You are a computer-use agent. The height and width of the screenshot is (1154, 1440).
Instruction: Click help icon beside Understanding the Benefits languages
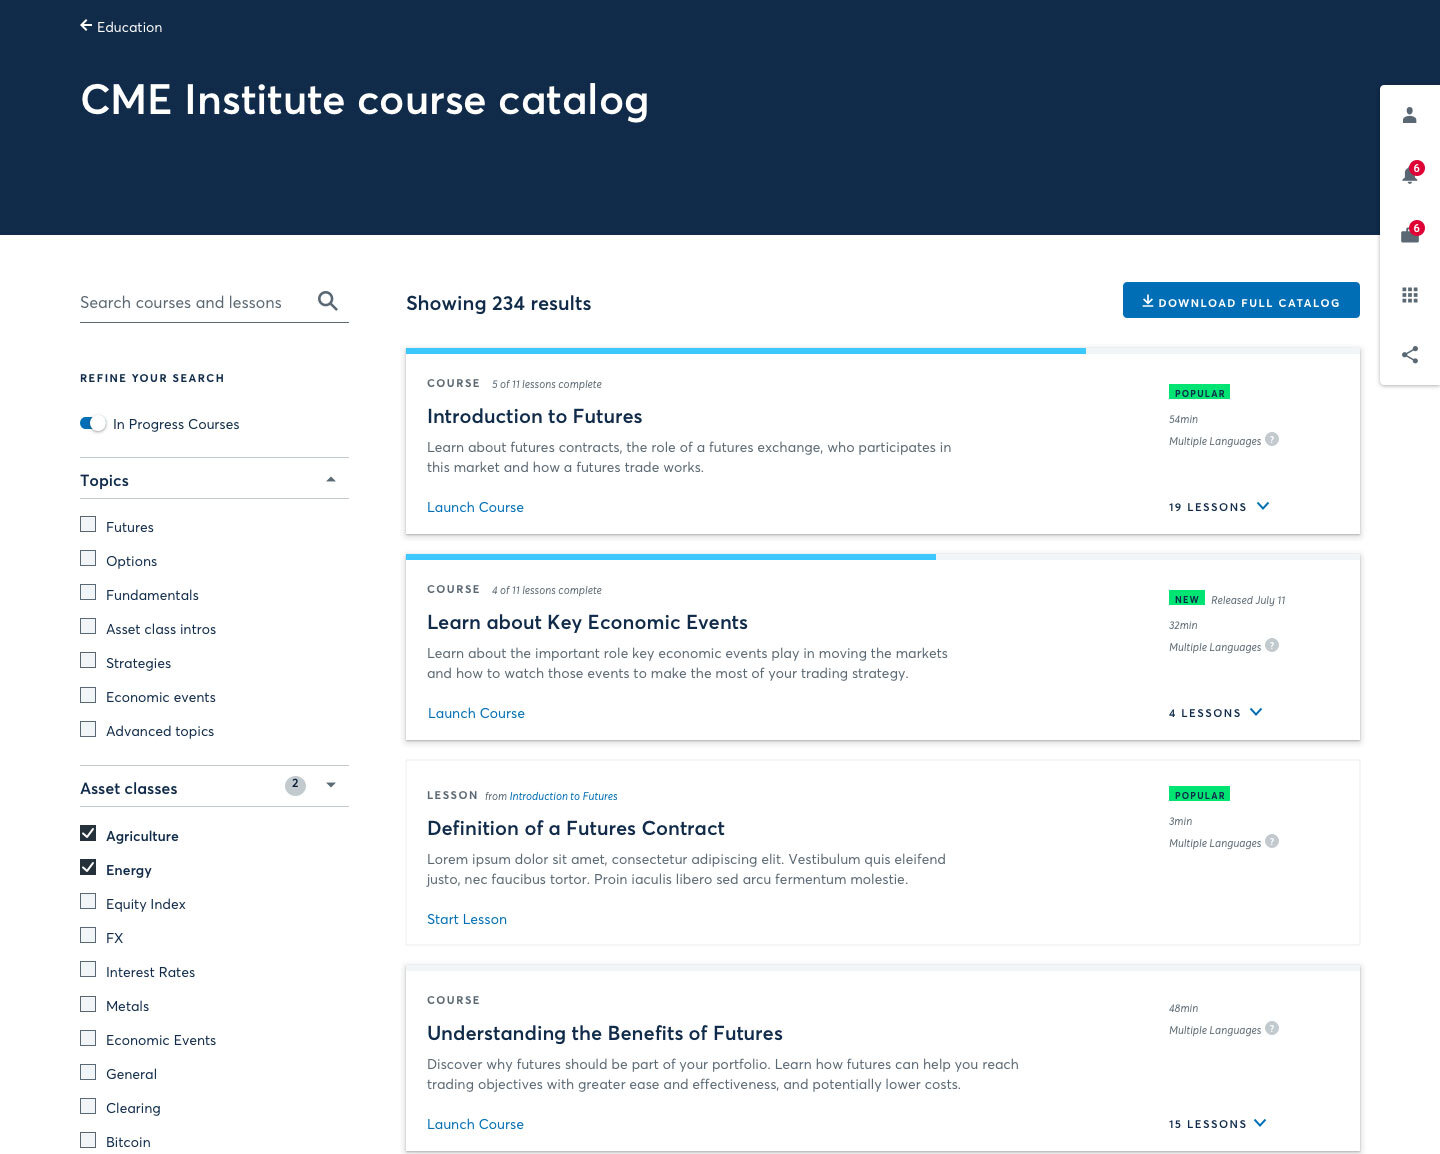click(1272, 1028)
